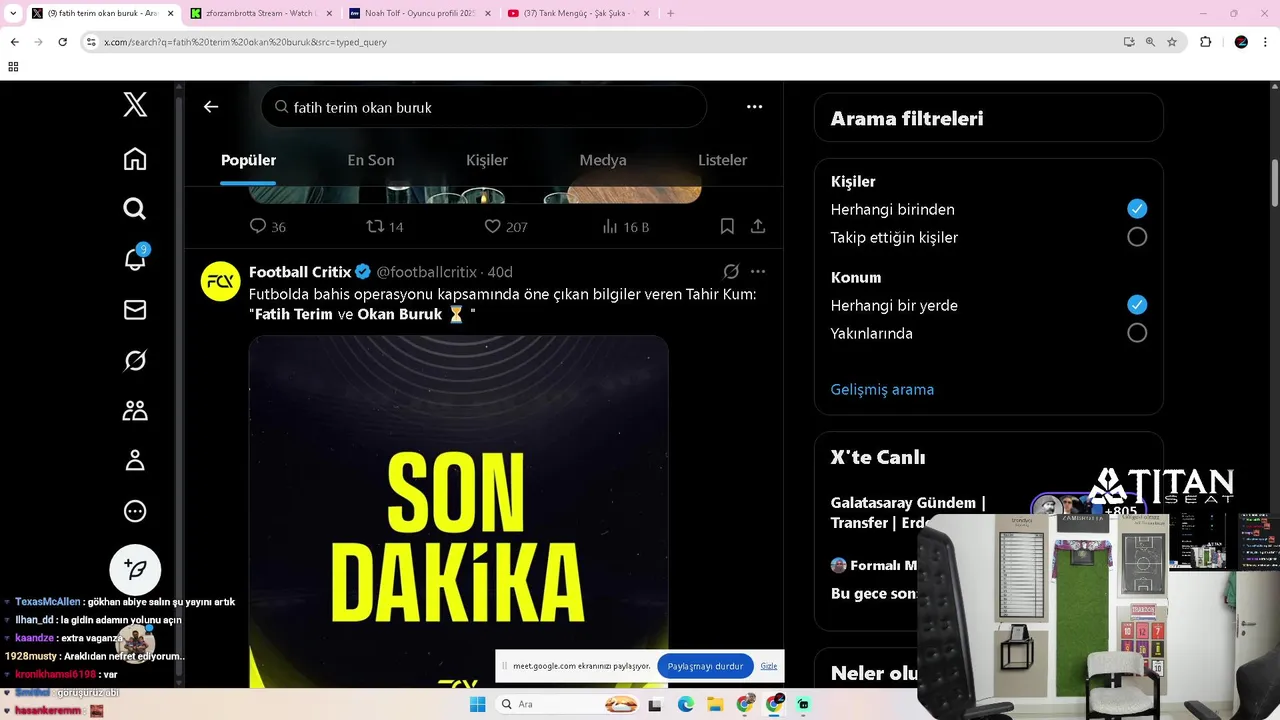Reload the page in Chrome
Screen dimensions: 1280x720
point(62,42)
